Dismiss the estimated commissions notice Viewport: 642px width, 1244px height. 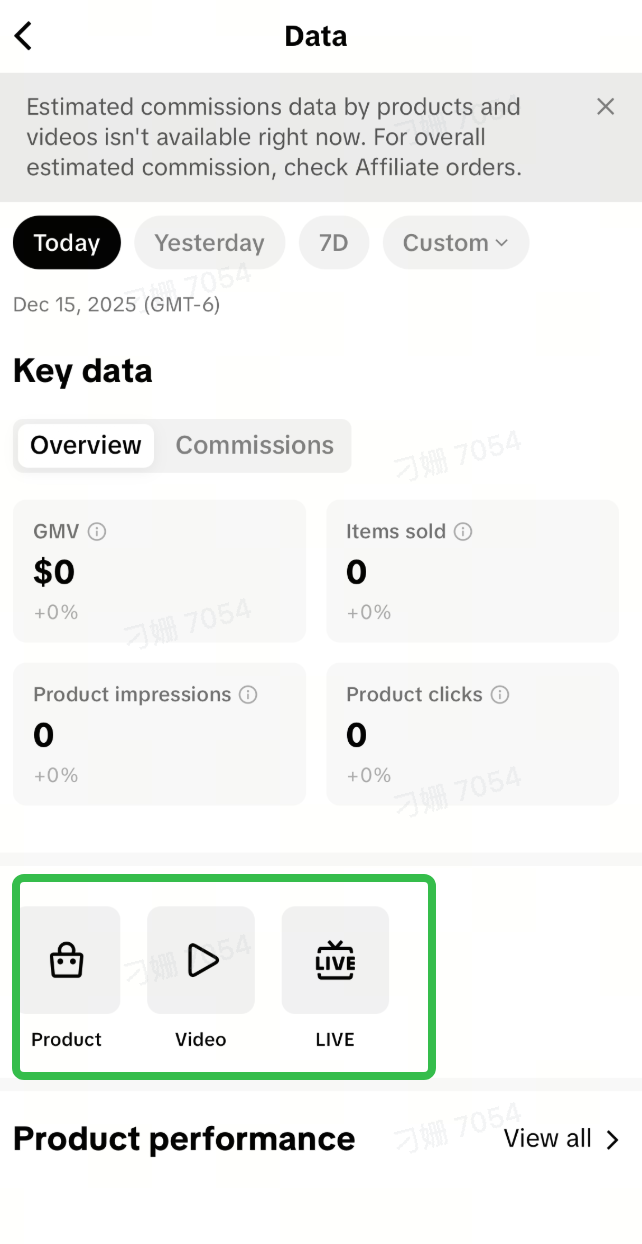(605, 107)
